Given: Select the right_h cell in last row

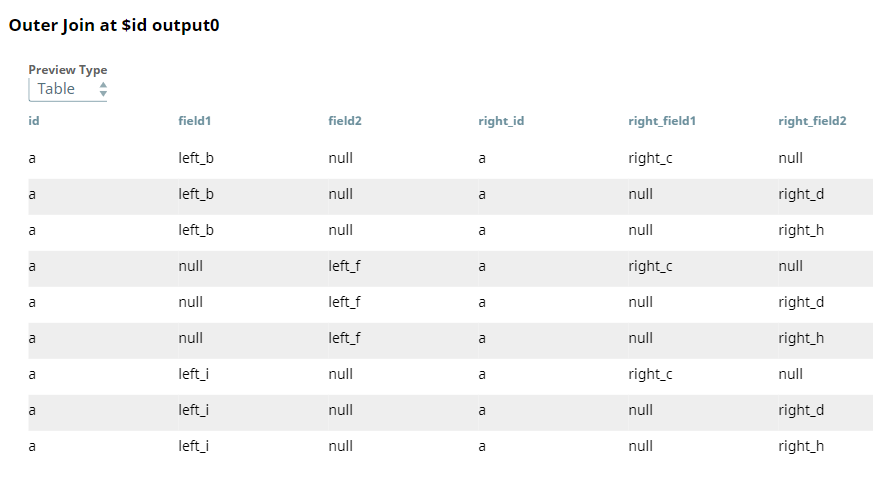Looking at the screenshot, I should (x=801, y=446).
